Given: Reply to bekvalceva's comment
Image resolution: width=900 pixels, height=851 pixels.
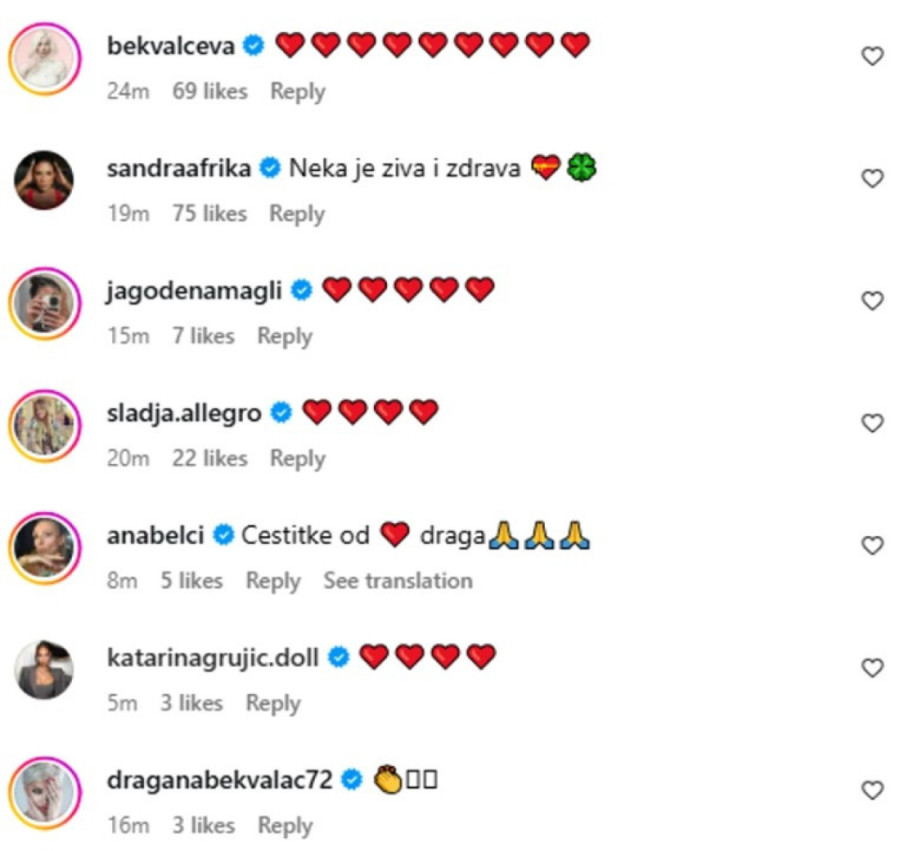Looking at the screenshot, I should 297,92.
